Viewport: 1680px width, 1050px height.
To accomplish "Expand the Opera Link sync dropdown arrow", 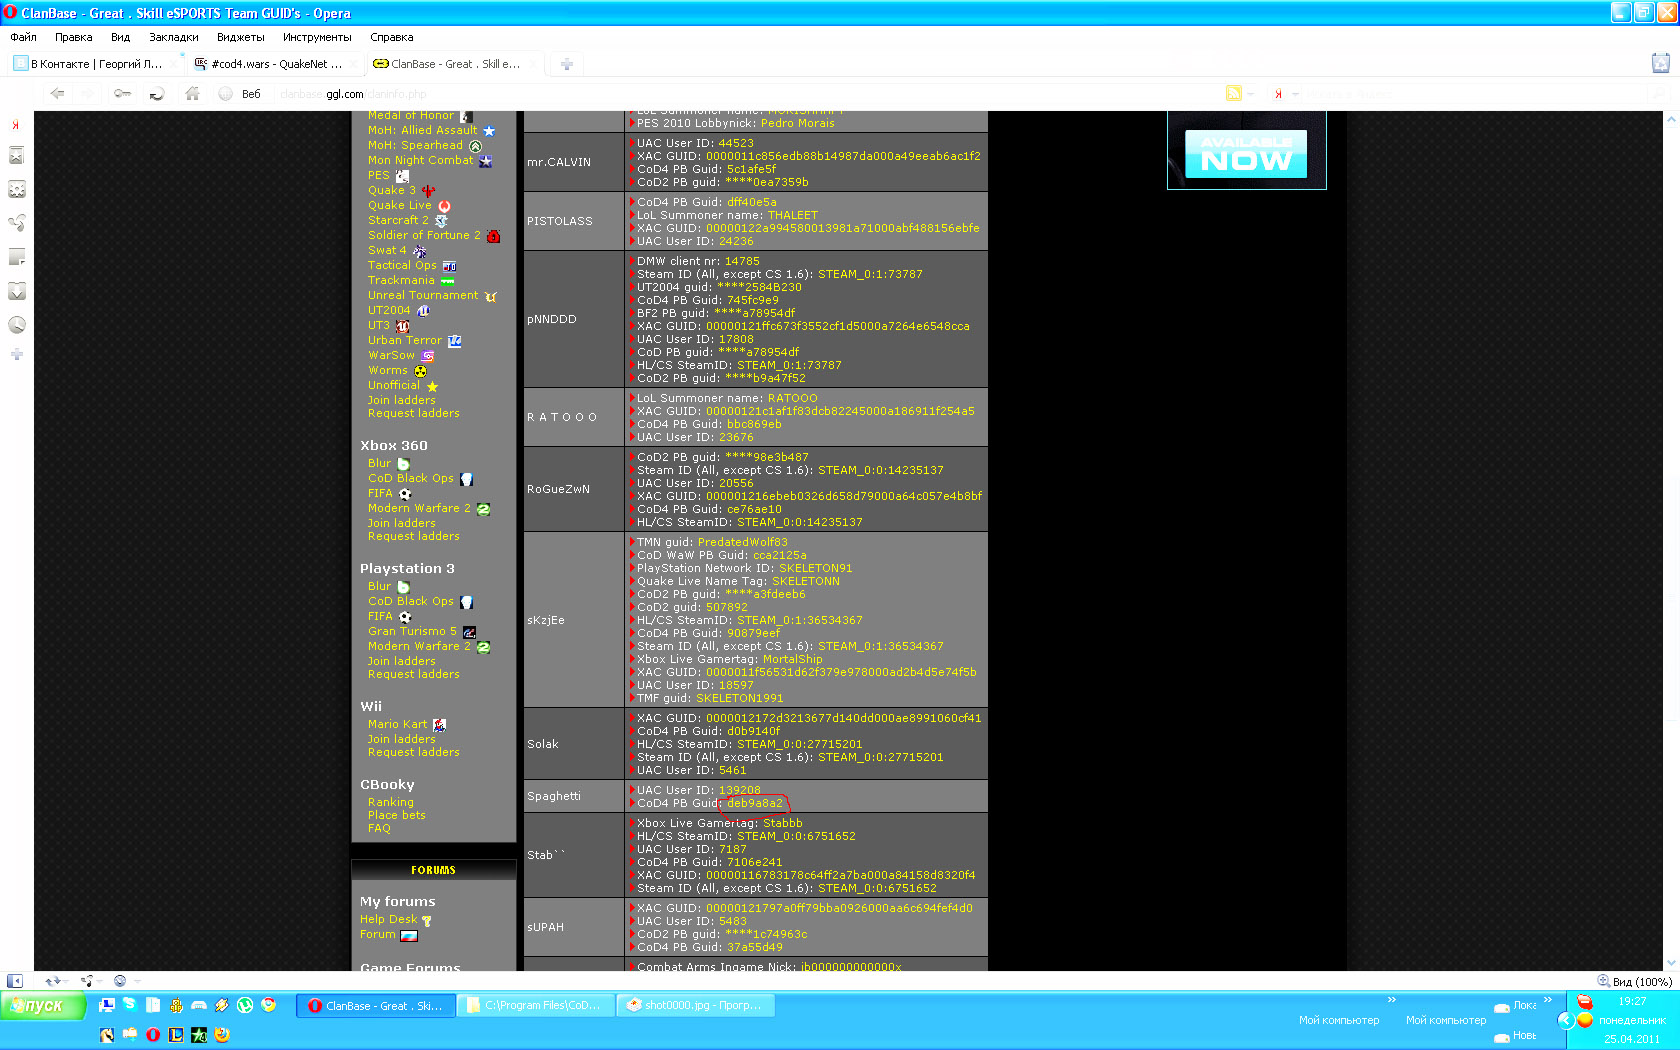I will pyautogui.click(x=67, y=981).
